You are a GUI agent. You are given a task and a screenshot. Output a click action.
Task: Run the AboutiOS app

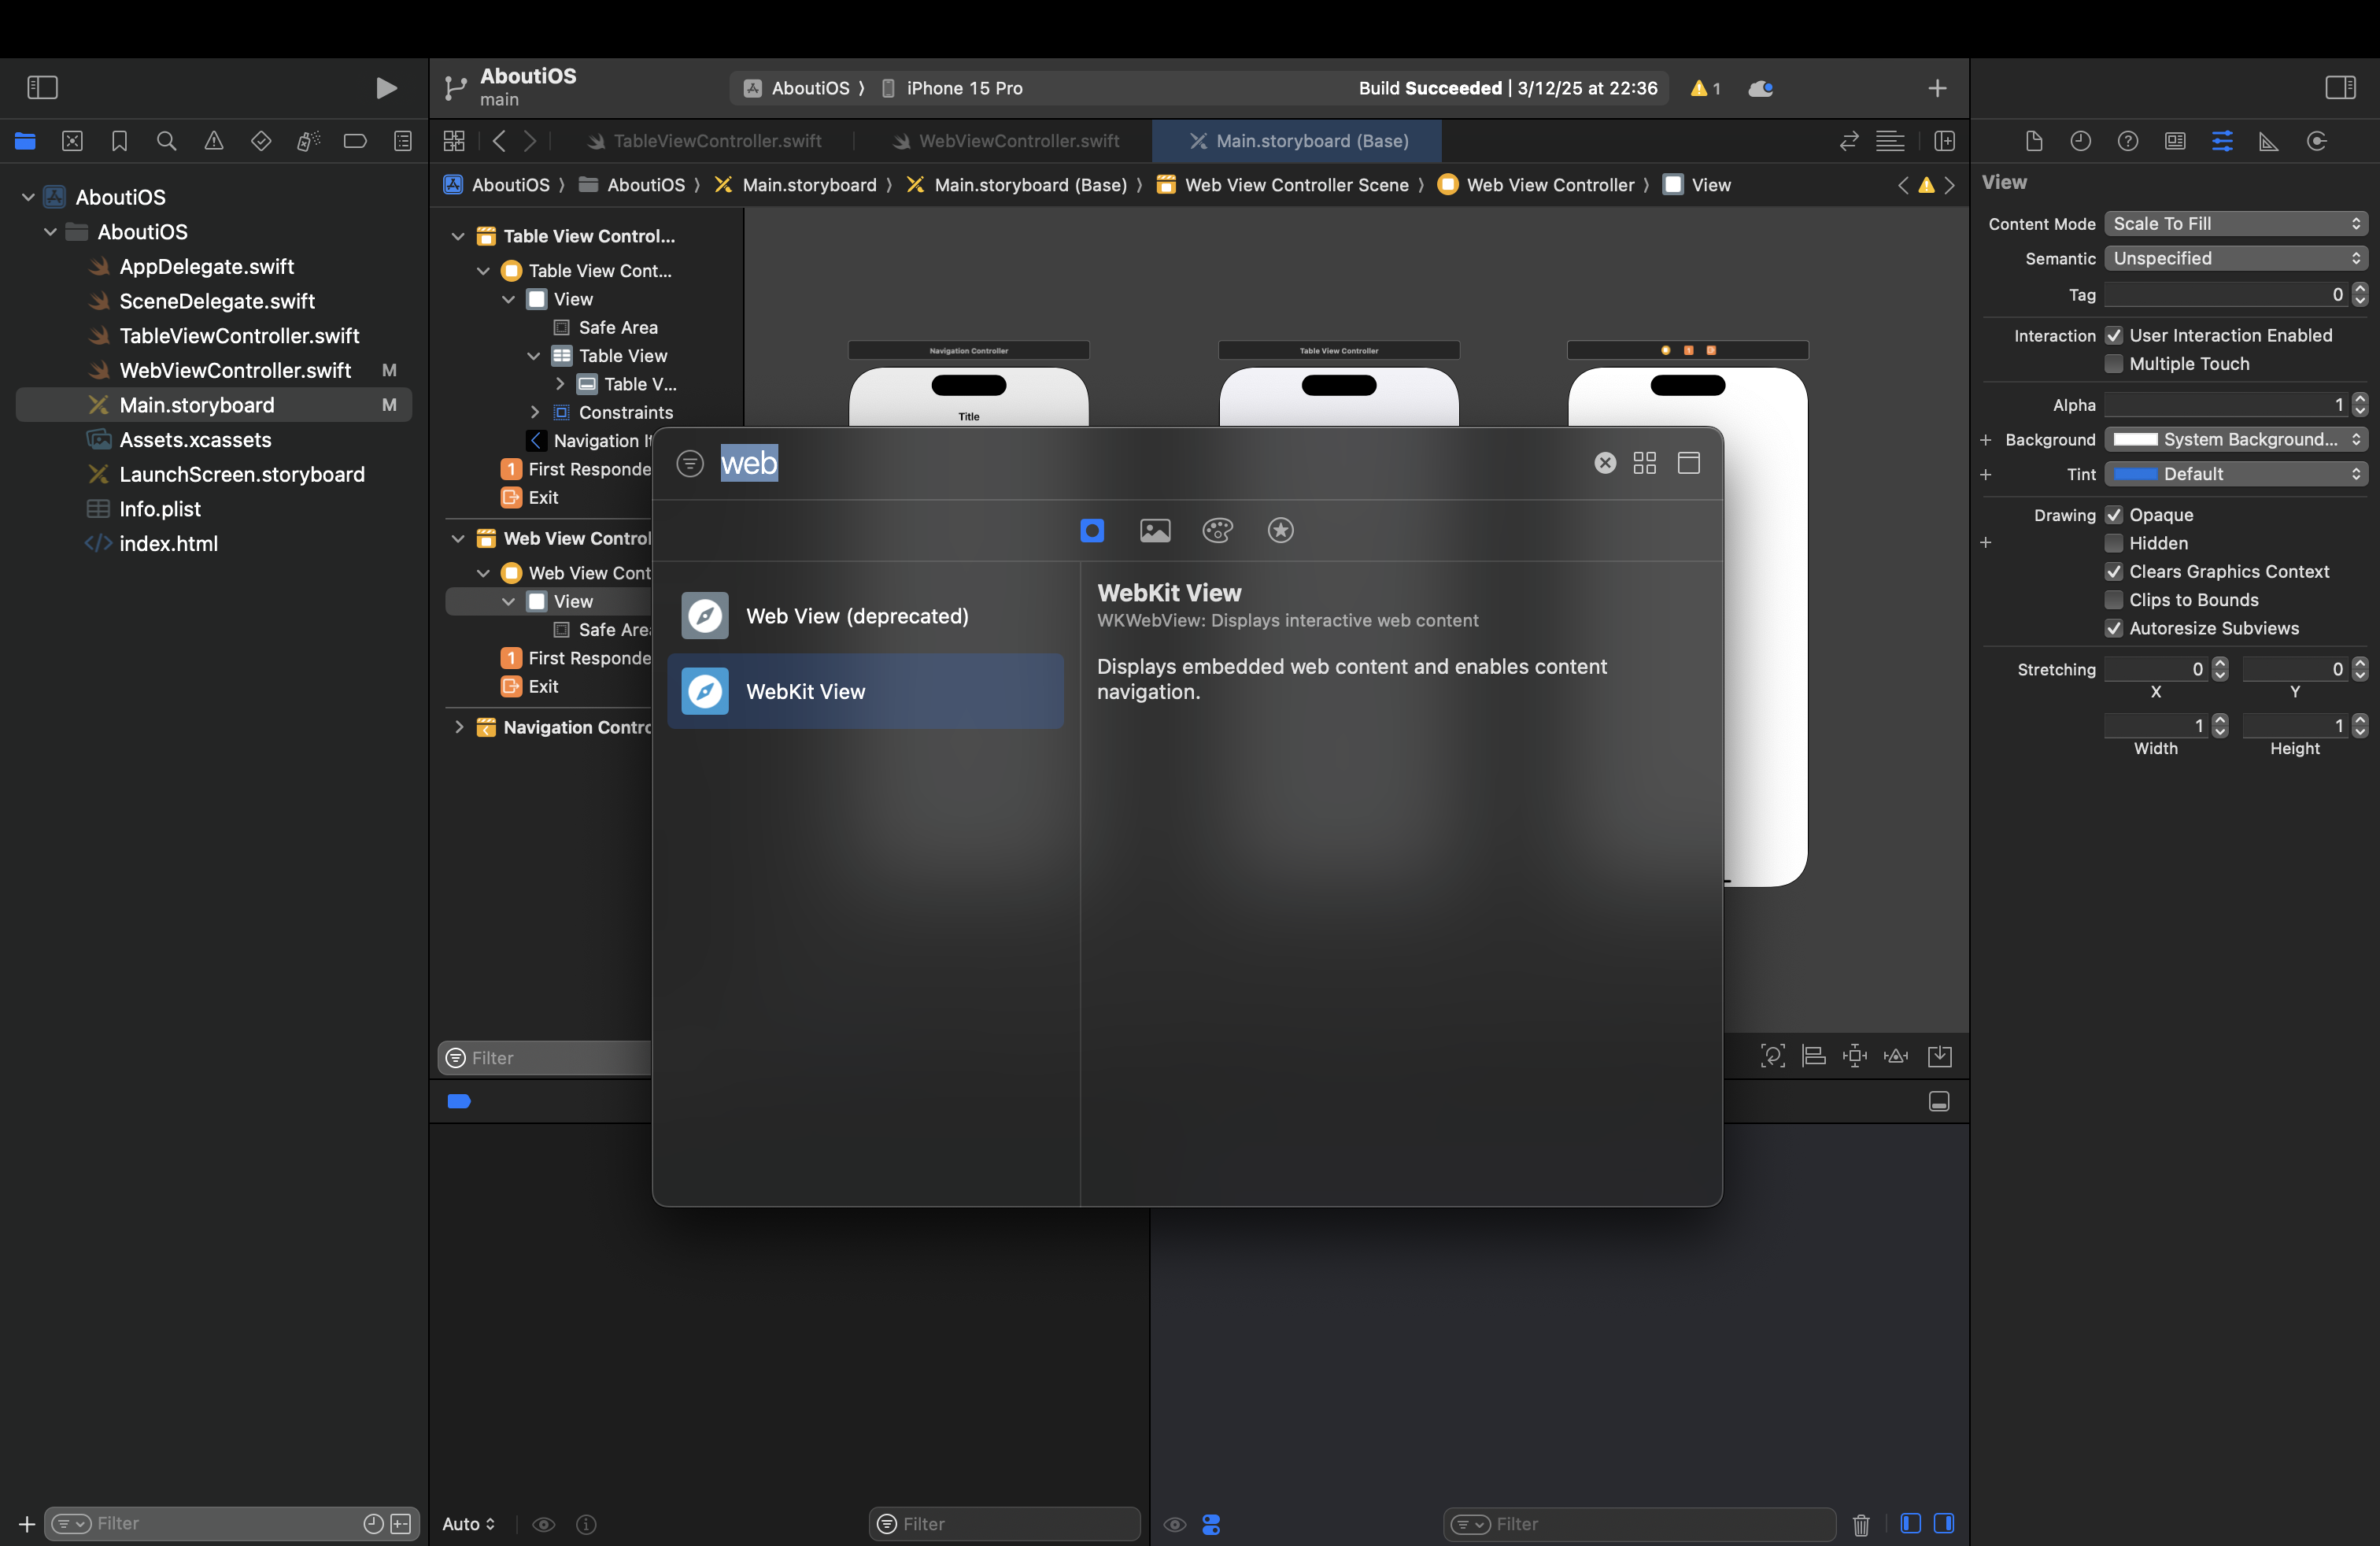coord(386,88)
